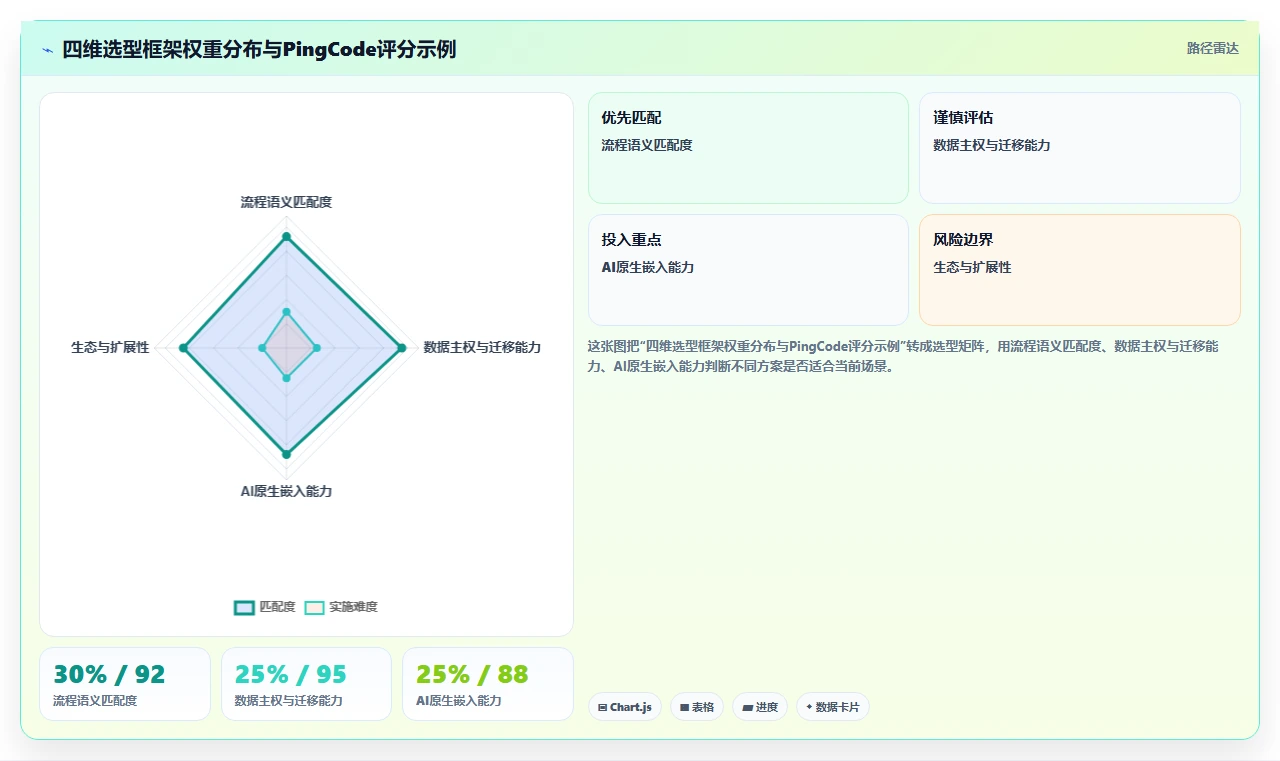The image size is (1280, 761).
Task: Click the description paragraph starting 这张图把
Action: coord(903,356)
